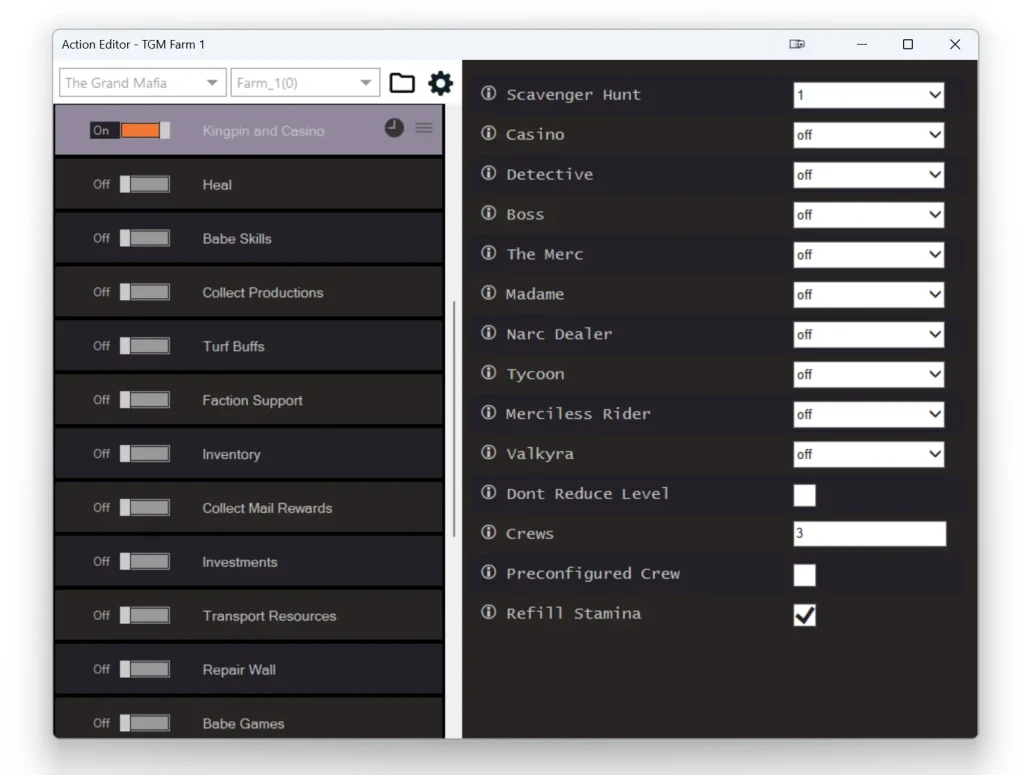Maximize the Action Editor window
The width and height of the screenshot is (1024, 775).
(x=908, y=44)
